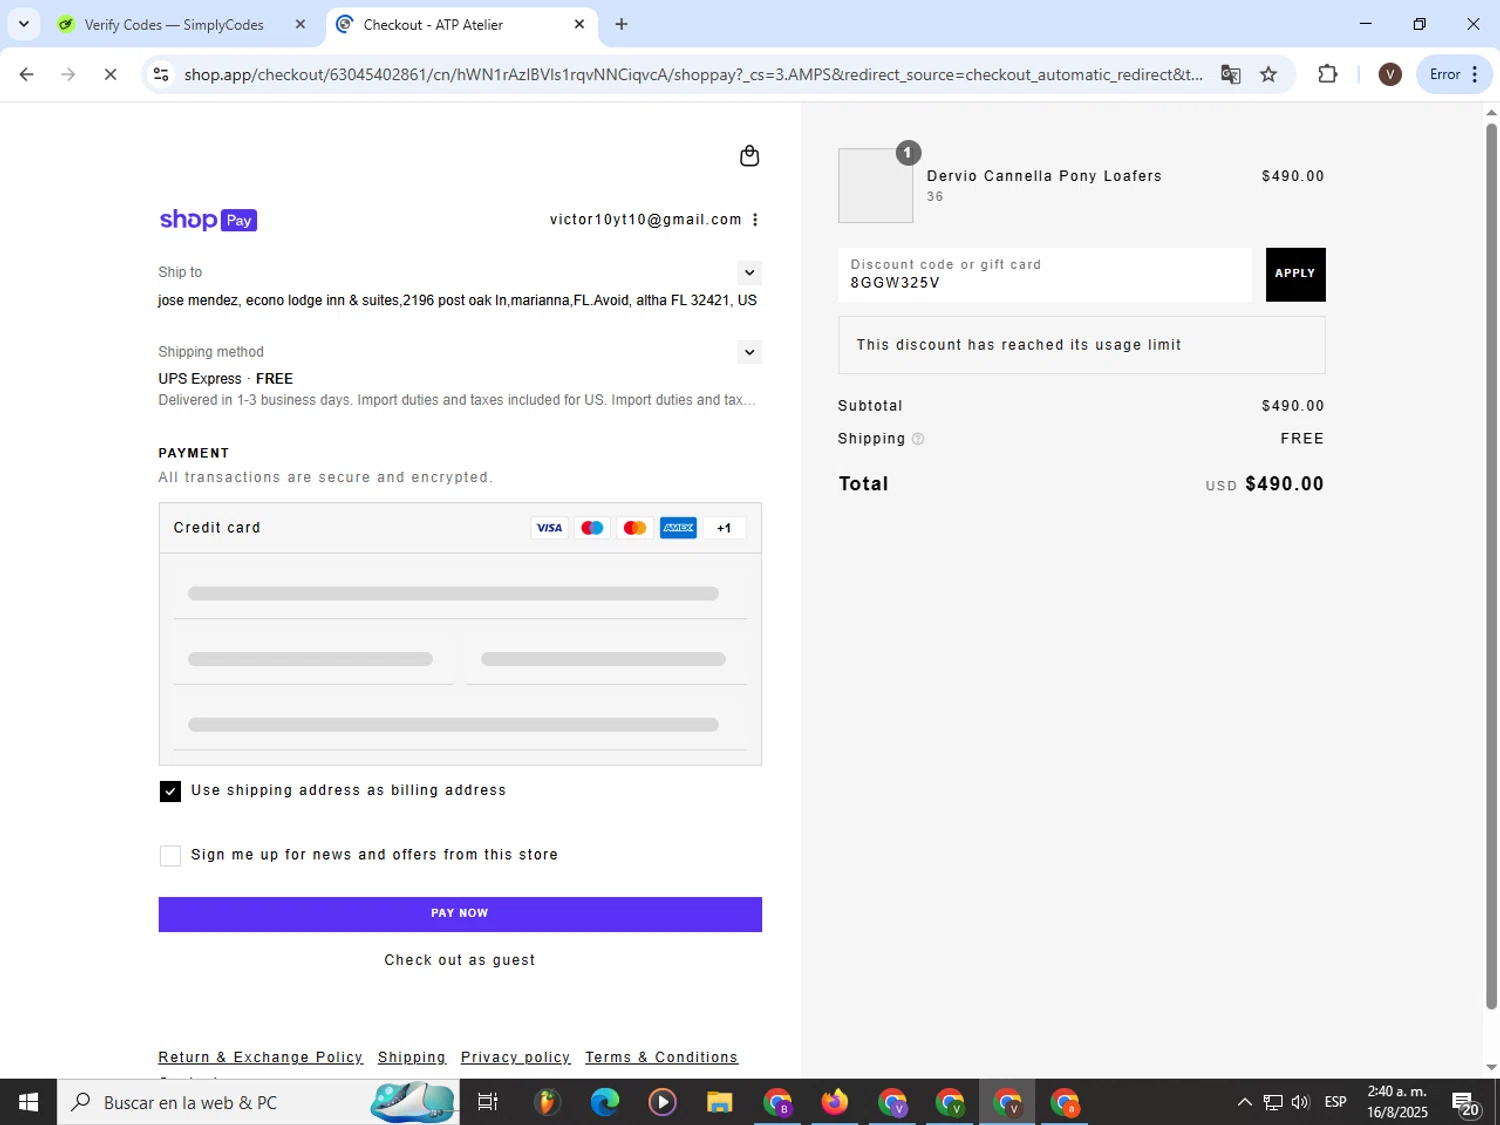
Task: Go back to previous page
Action: pyautogui.click(x=27, y=74)
